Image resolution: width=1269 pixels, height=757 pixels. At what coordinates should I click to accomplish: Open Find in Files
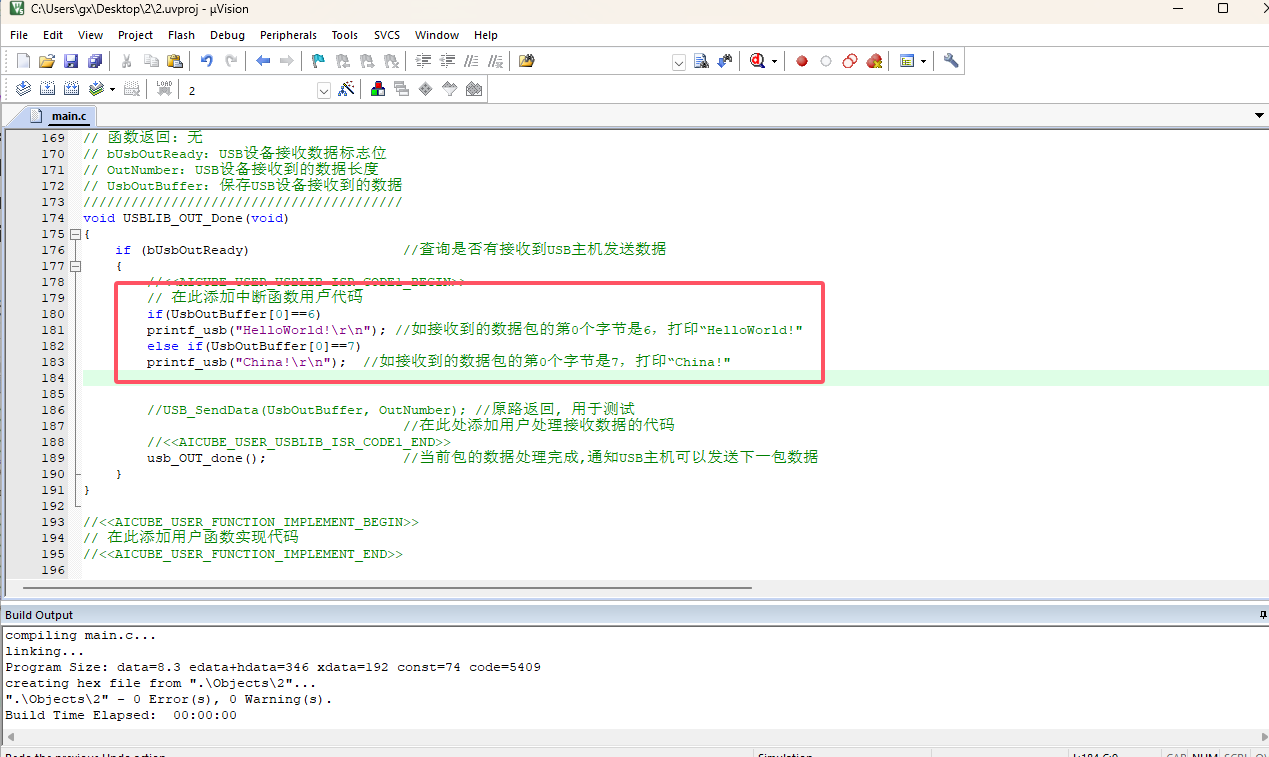pos(527,61)
